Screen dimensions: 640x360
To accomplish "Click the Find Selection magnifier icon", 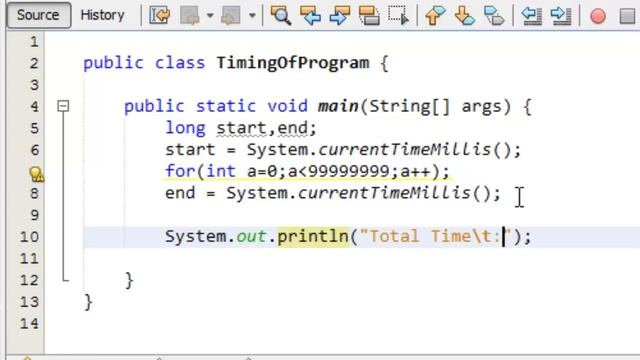I will coord(281,16).
